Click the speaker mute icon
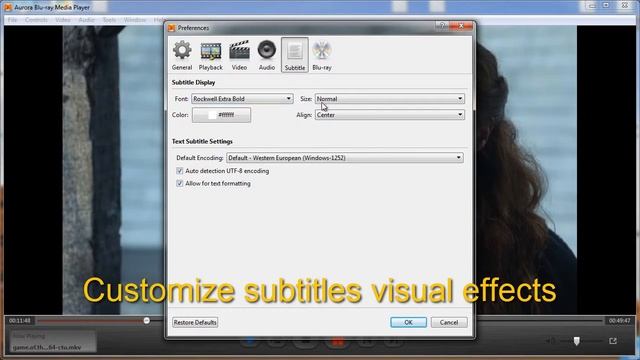 point(550,341)
